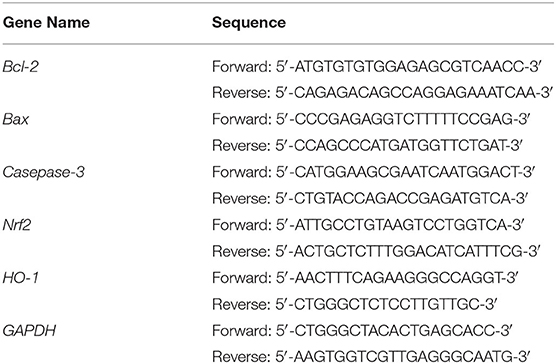The height and width of the screenshot is (364, 556).
Task: Click the Gene Name column header
Action: coord(46,23)
